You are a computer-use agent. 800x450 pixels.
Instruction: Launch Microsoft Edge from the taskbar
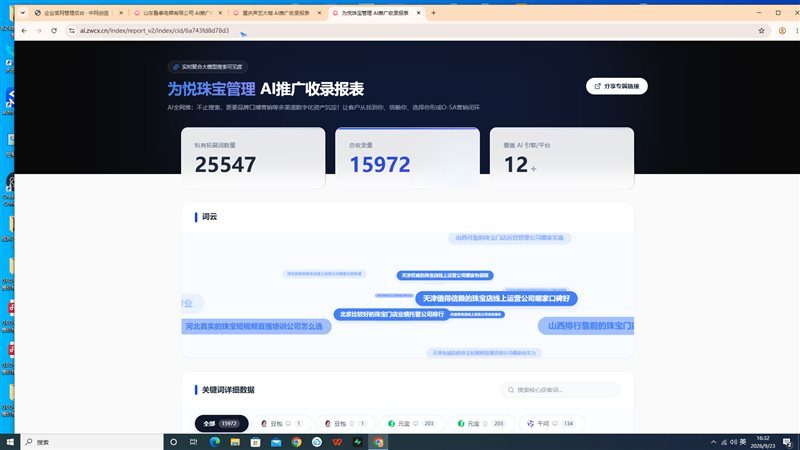click(x=214, y=442)
